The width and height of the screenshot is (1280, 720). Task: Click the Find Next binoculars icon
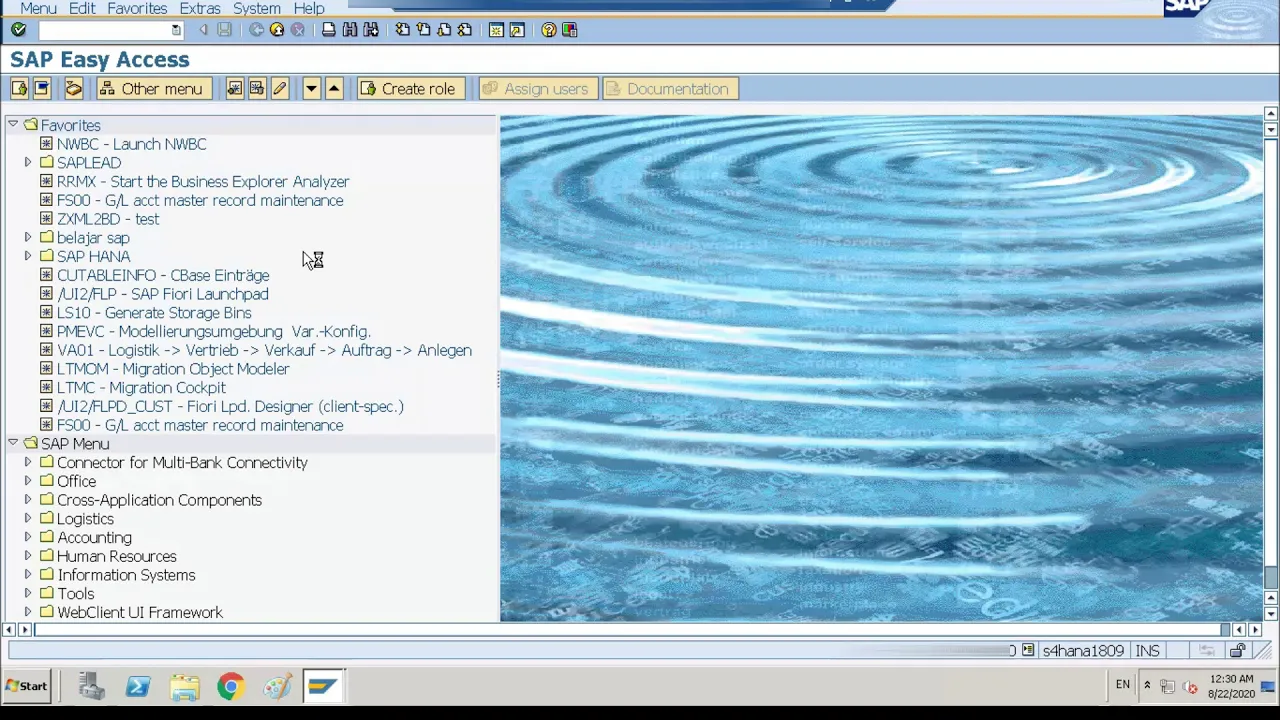click(371, 30)
